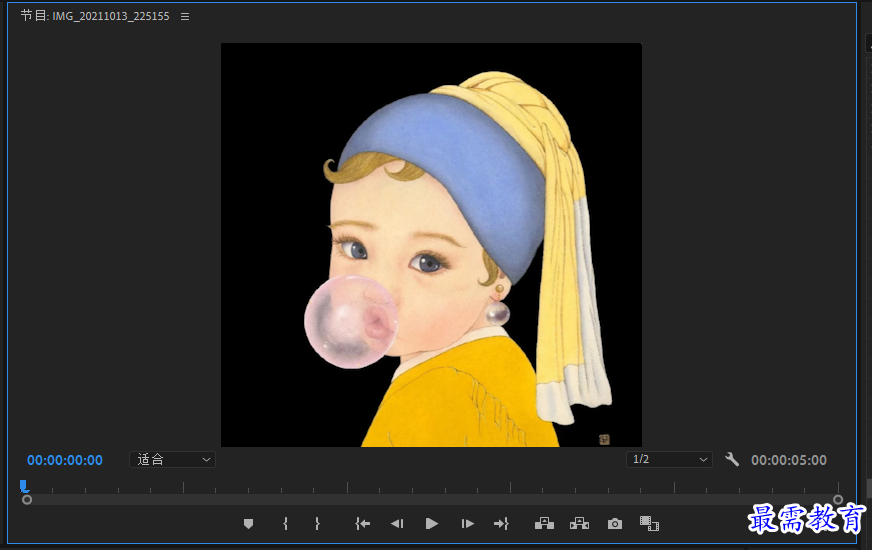Click the program tab IMG_20211013_225155
Screen dimensions: 872x550
point(95,16)
